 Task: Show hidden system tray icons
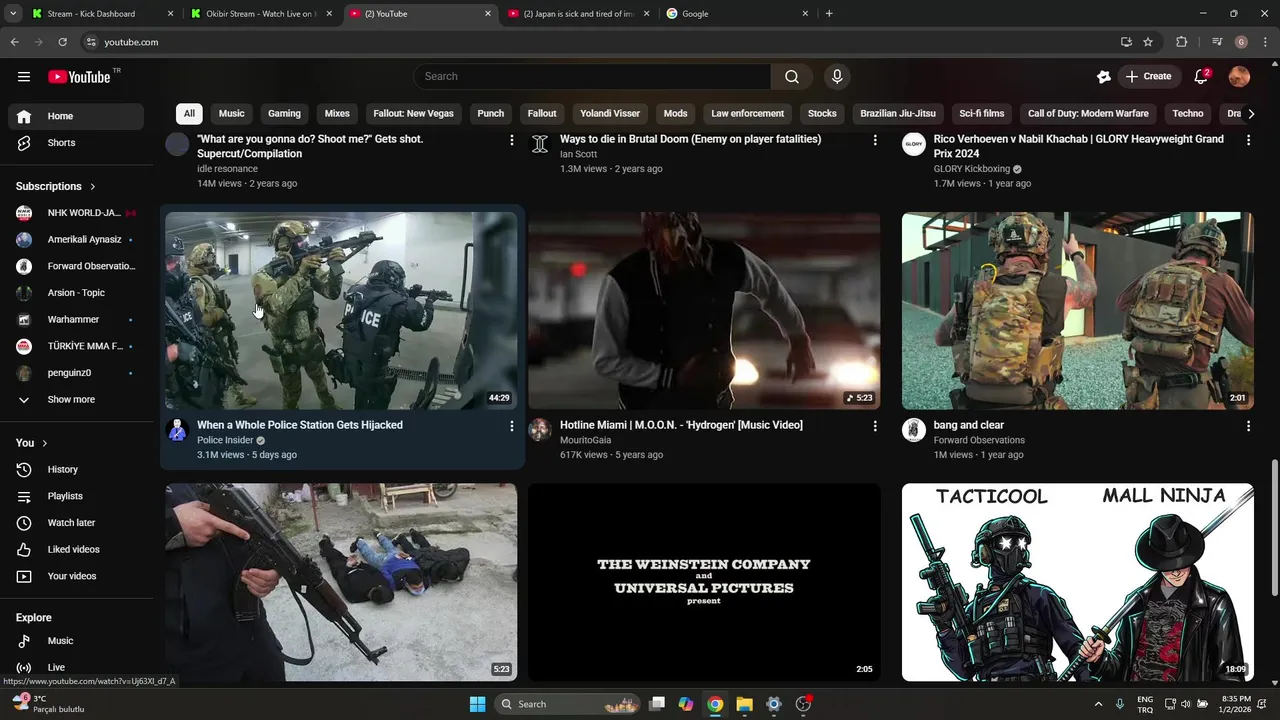[1098, 704]
